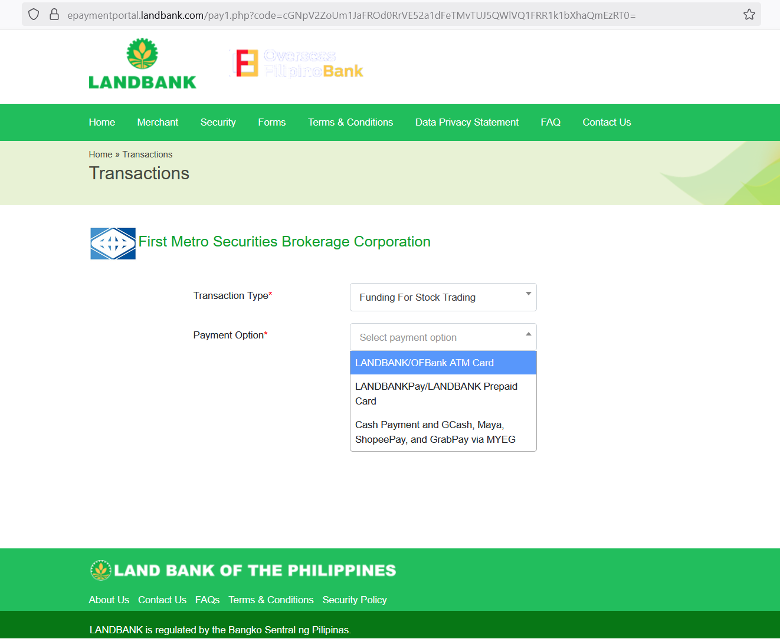Click the browser address bar URL
This screenshot has height=640, width=780.
[351, 15]
